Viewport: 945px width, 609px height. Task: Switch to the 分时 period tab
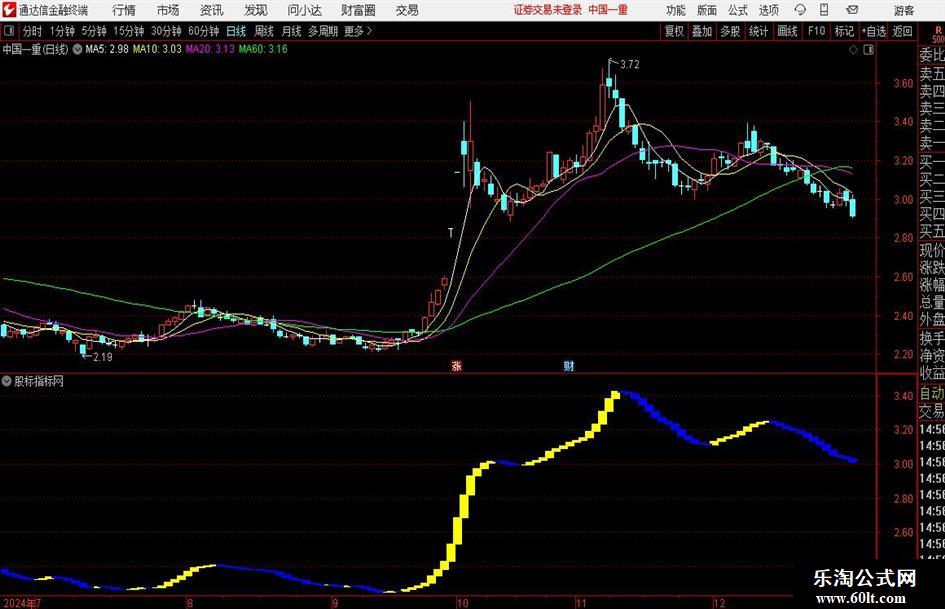coord(32,31)
